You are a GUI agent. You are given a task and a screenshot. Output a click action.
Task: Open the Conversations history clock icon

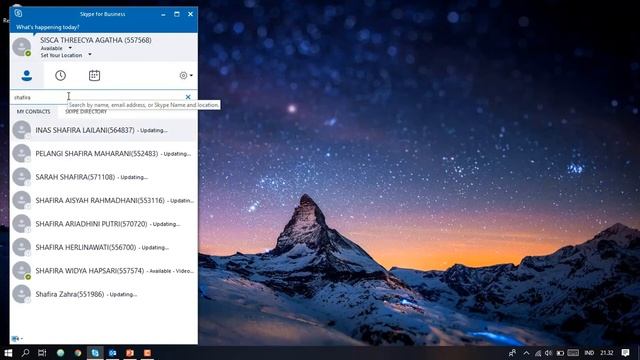click(60, 76)
